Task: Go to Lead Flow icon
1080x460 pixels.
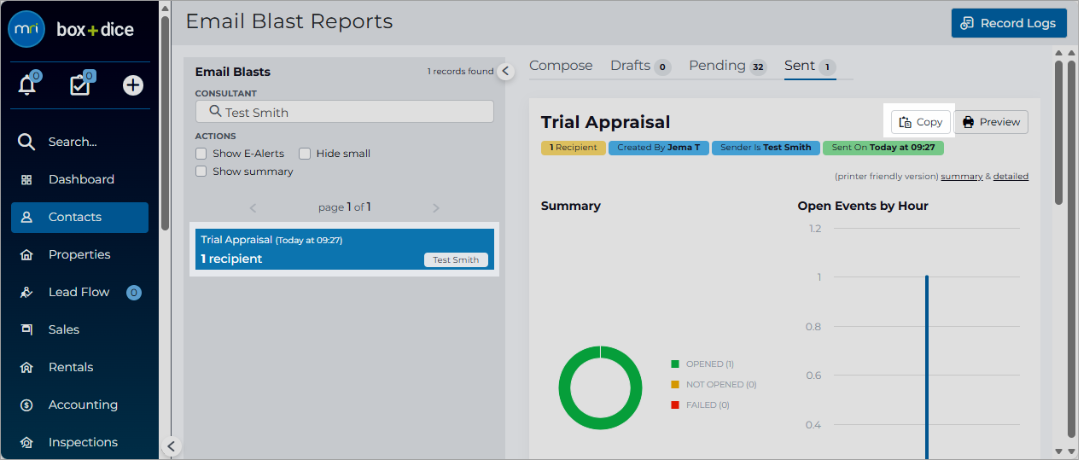Action: pos(27,293)
